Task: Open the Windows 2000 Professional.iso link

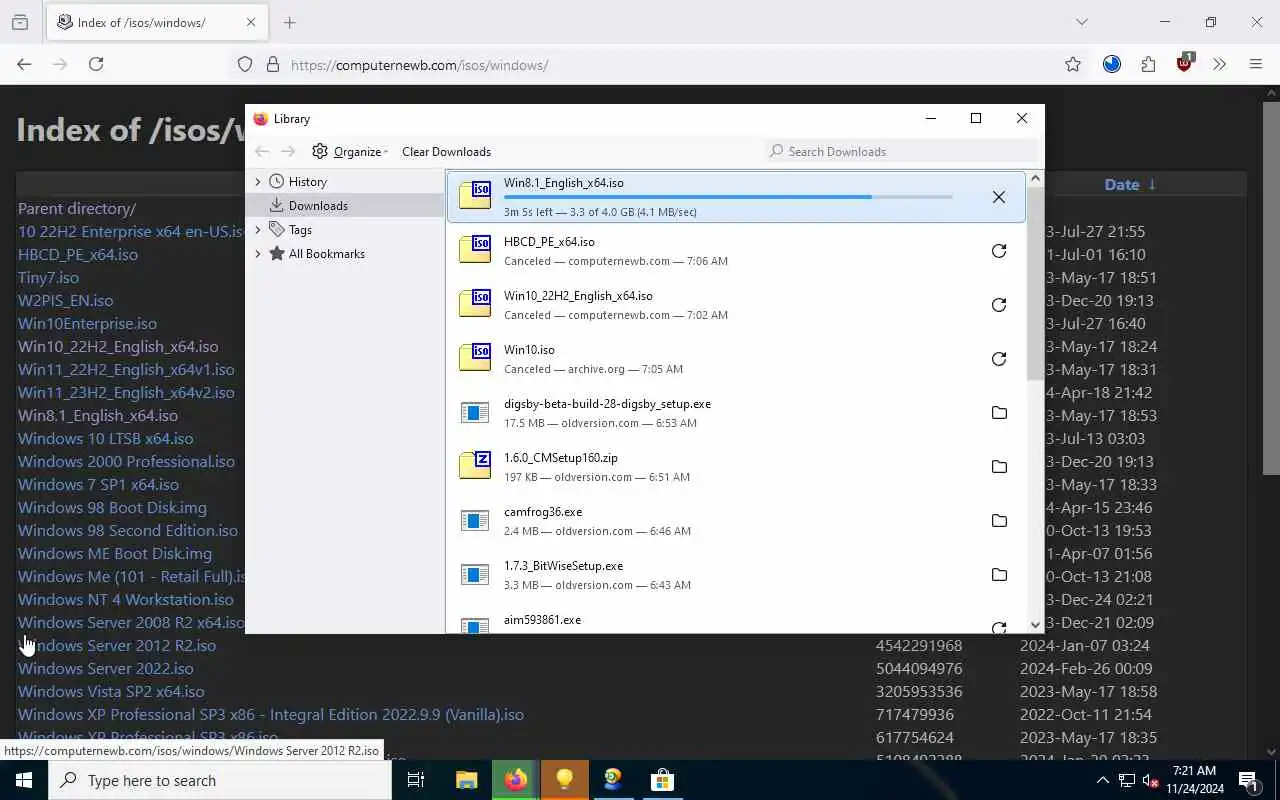Action: click(126, 461)
